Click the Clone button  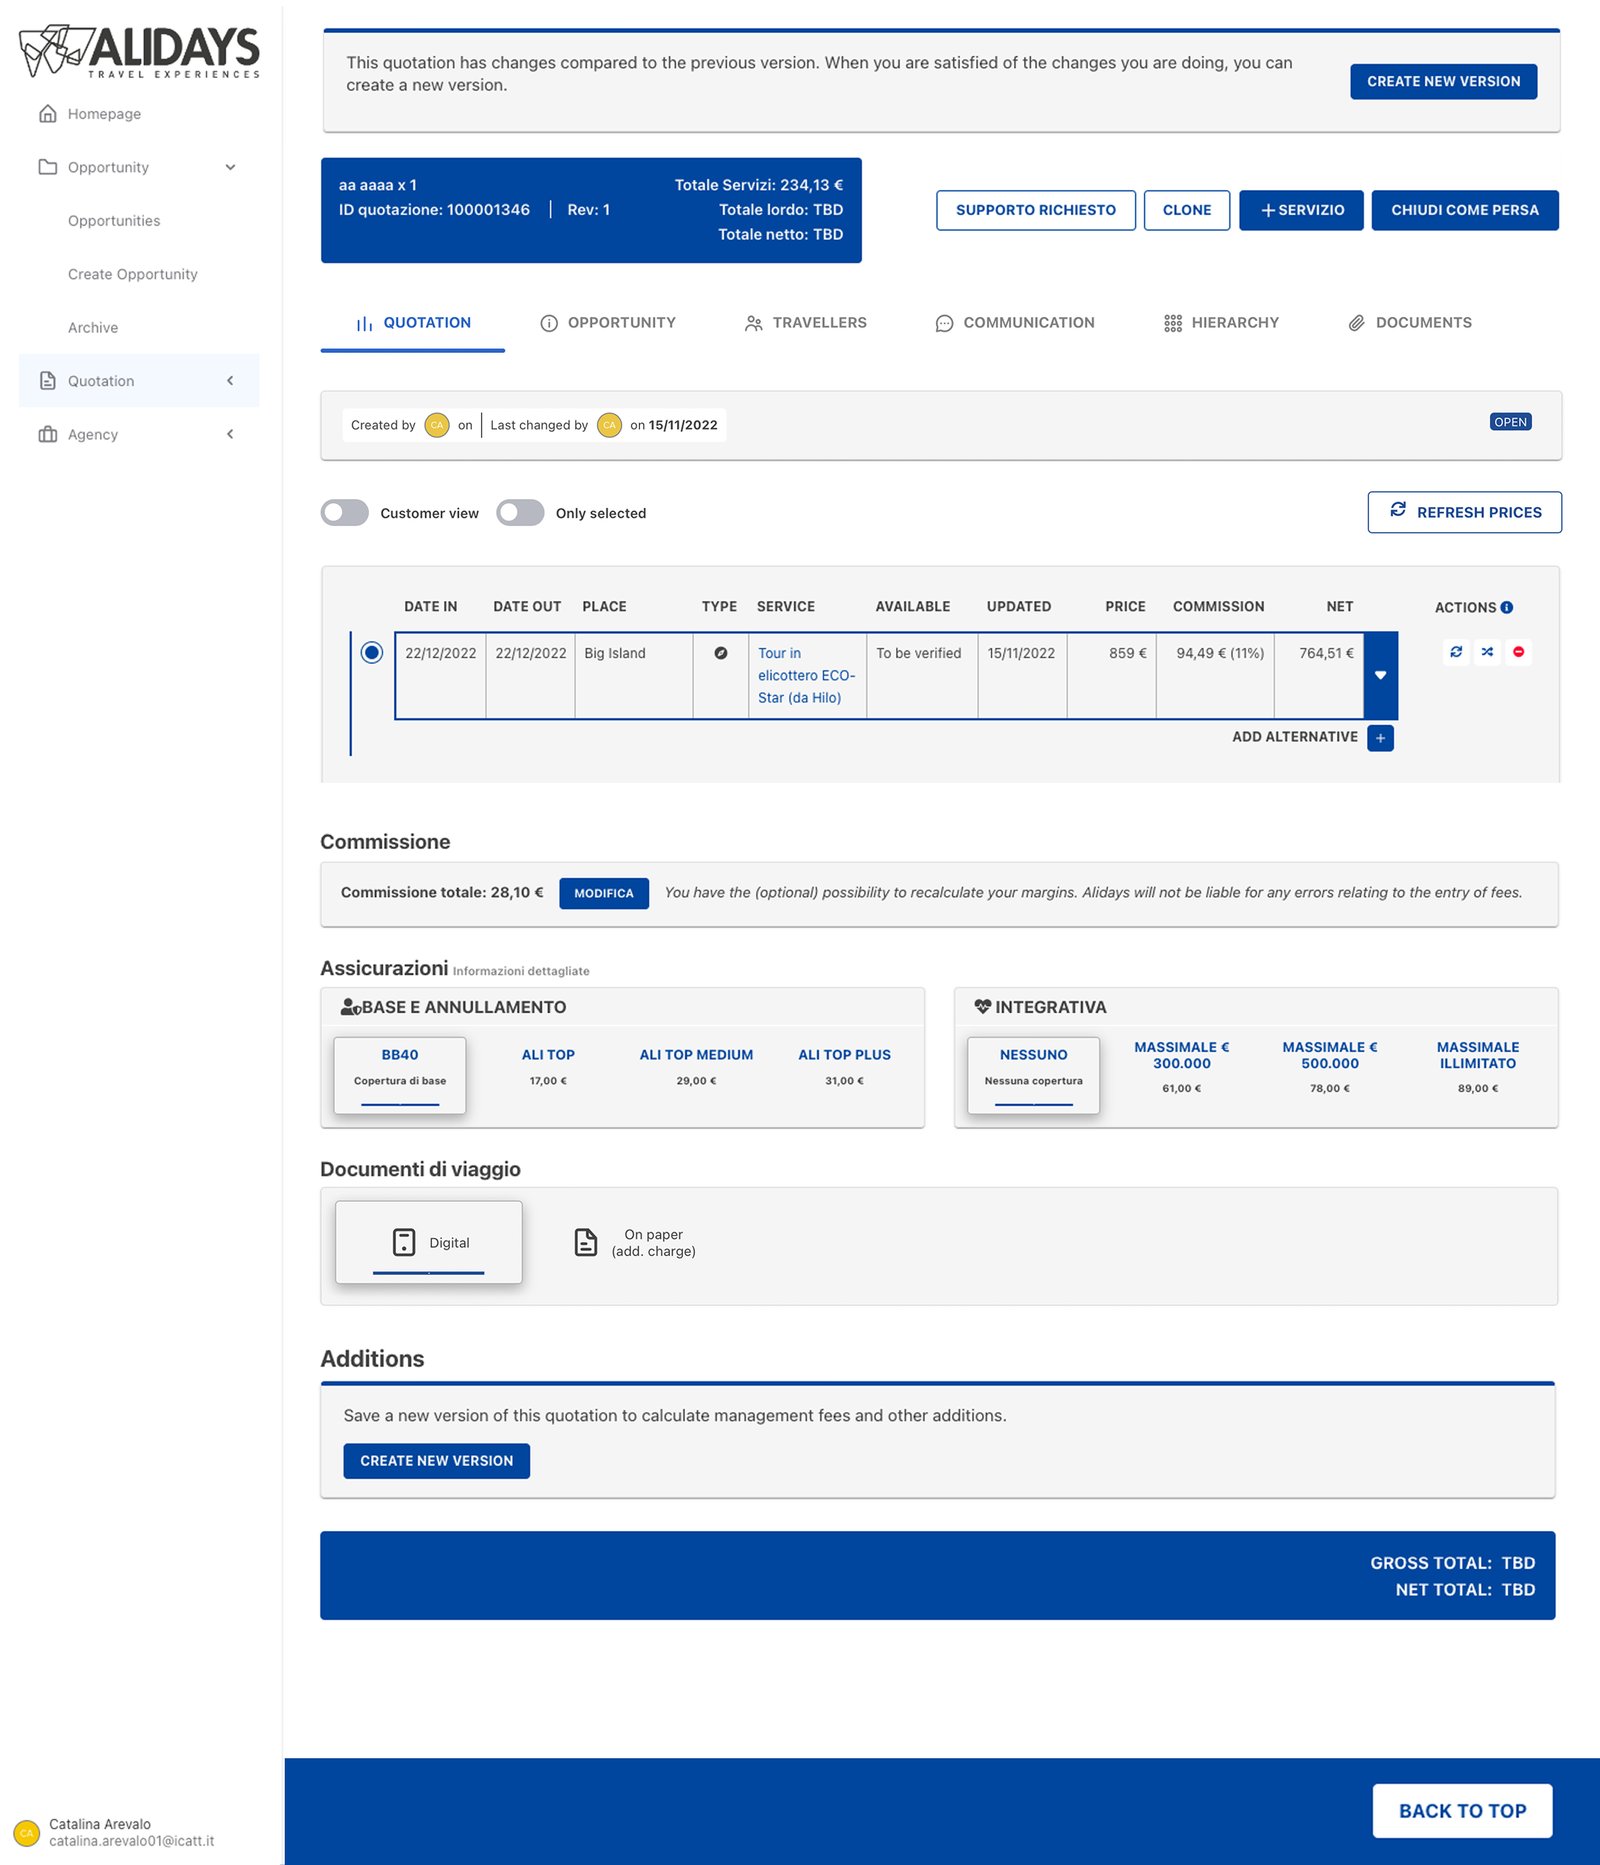click(1187, 210)
